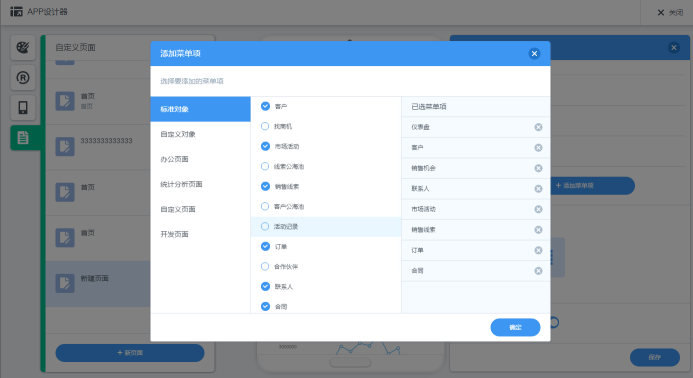Check the 活动记录 checkbox

coord(265,226)
